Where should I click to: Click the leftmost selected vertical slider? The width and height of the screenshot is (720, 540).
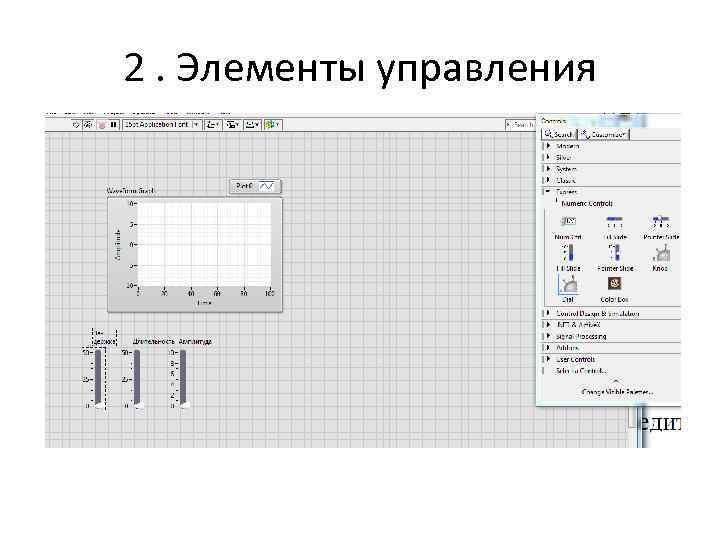(97, 379)
